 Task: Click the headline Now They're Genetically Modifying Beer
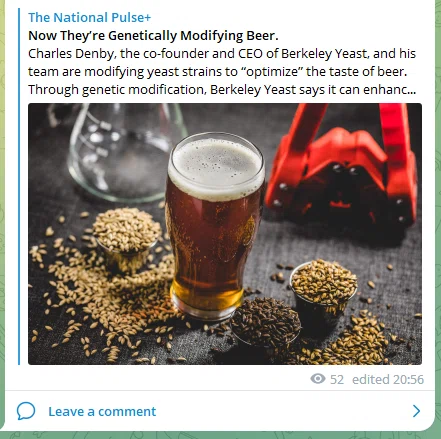pos(153,35)
